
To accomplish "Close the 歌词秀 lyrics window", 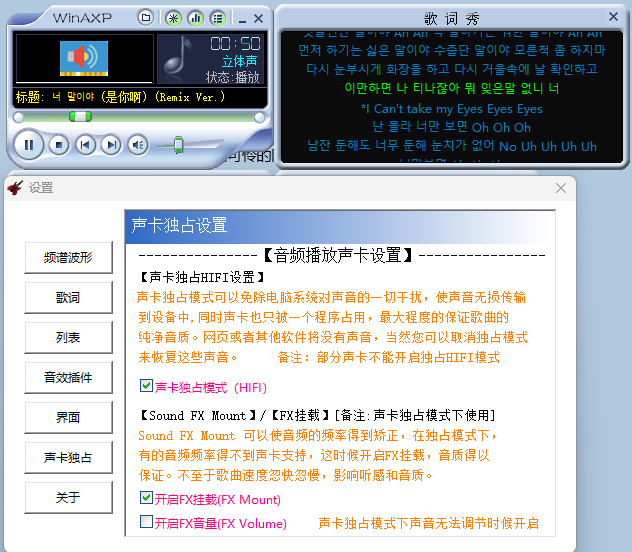I will (x=613, y=17).
